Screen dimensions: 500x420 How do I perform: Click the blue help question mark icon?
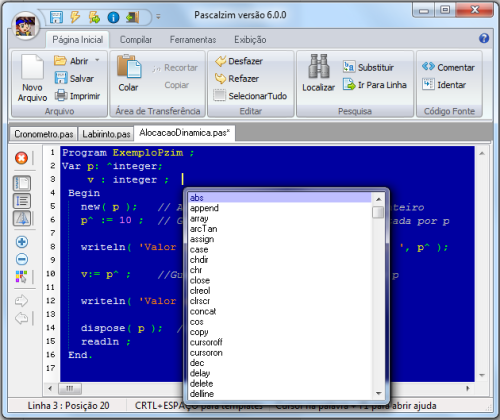(x=484, y=38)
